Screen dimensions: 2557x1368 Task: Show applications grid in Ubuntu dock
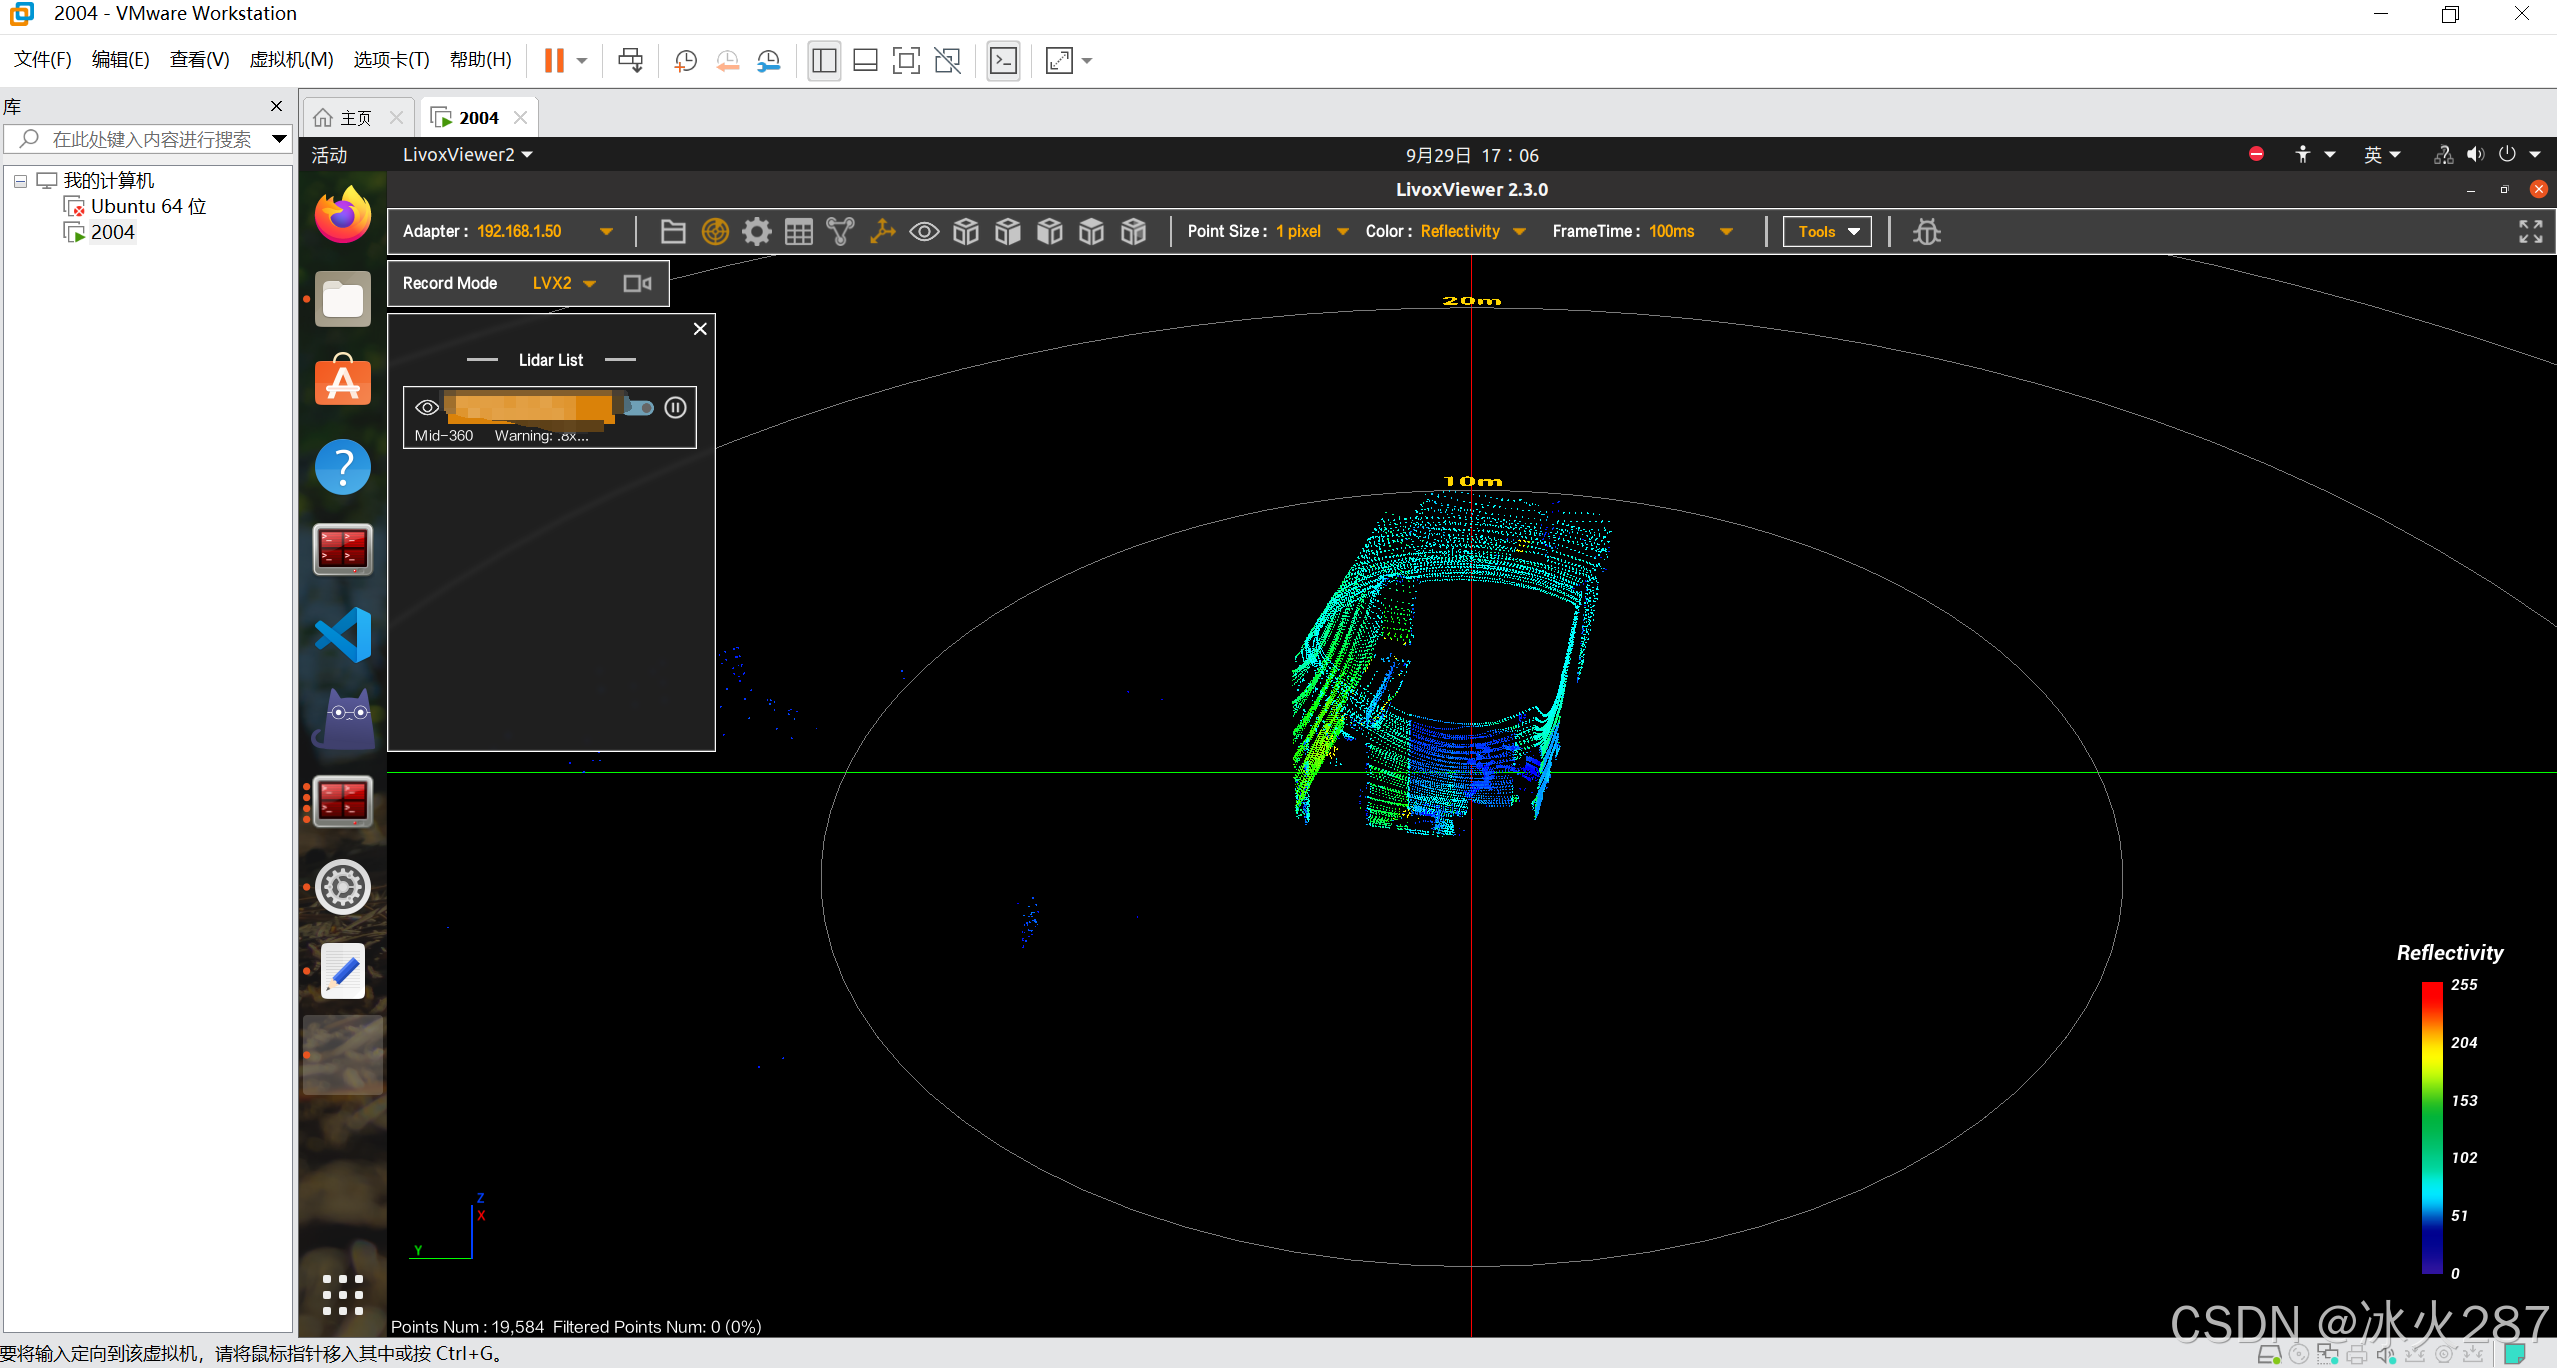343,1295
